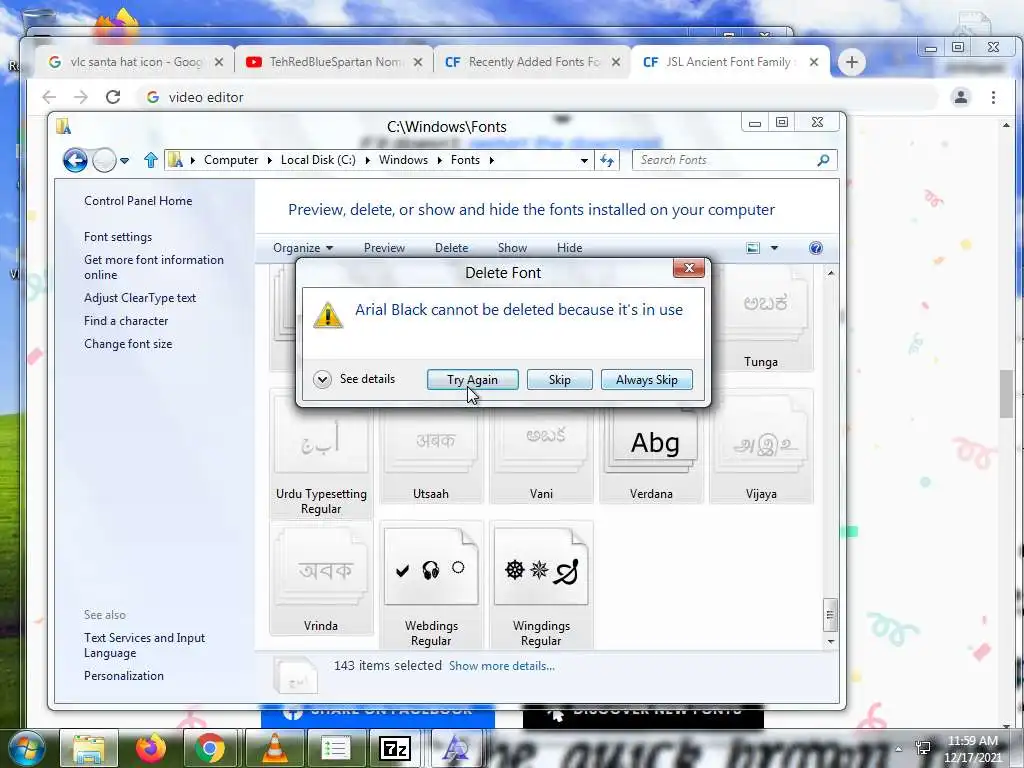The height and width of the screenshot is (768, 1024).
Task: Click font list scroll down arrow
Action: [x=830, y=642]
